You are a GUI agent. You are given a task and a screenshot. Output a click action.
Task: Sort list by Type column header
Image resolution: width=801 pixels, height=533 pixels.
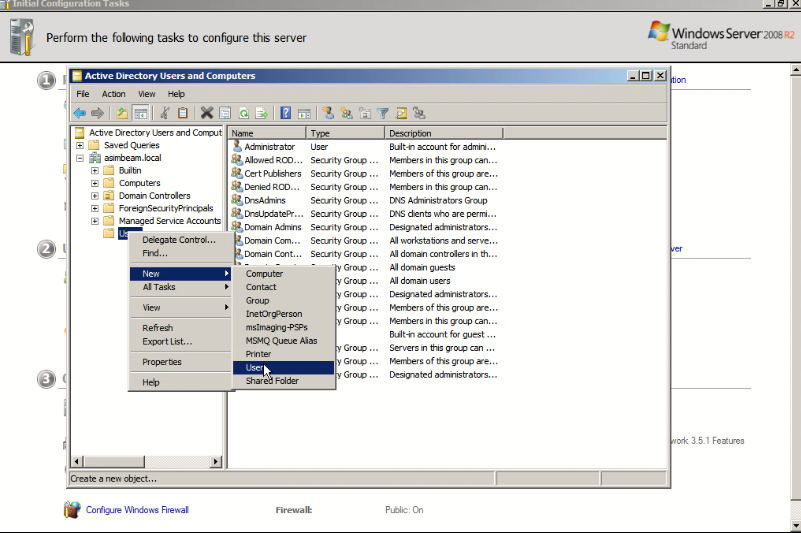[345, 133]
